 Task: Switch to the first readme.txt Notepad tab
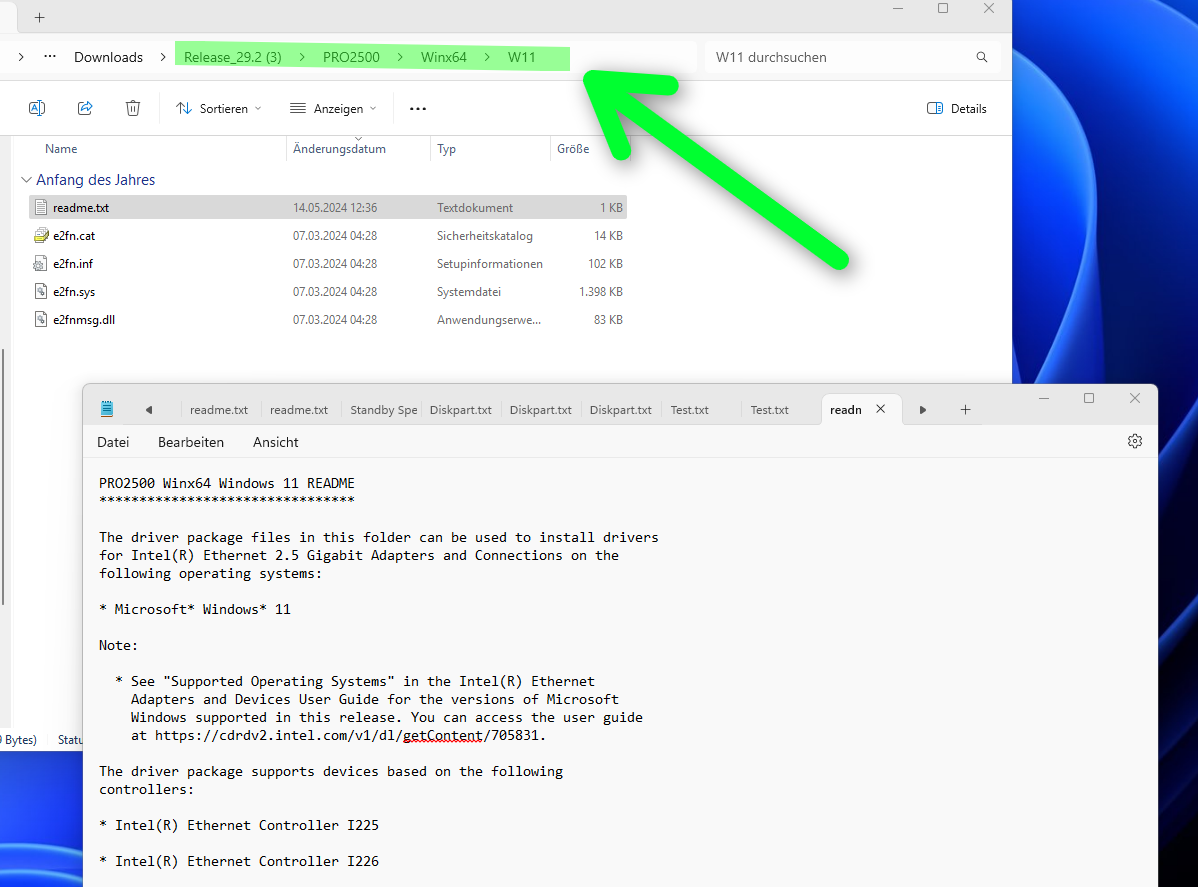(x=219, y=410)
